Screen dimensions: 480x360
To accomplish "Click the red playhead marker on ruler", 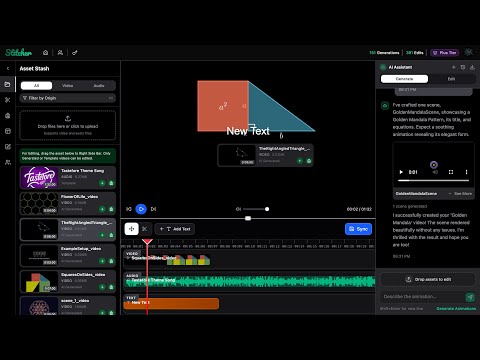I will tap(147, 241).
